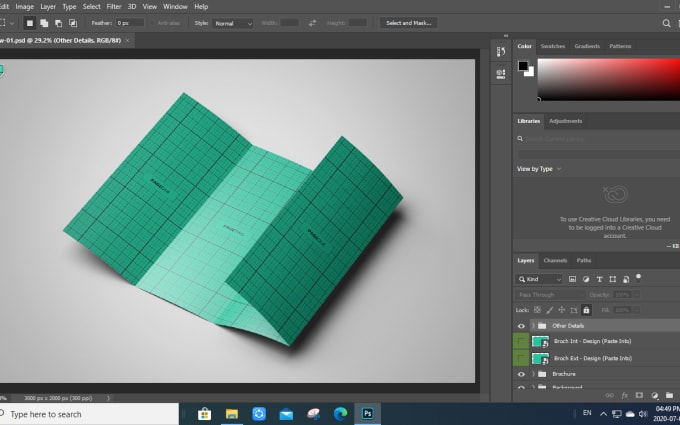Switch to the Channels tab

(x=555, y=261)
